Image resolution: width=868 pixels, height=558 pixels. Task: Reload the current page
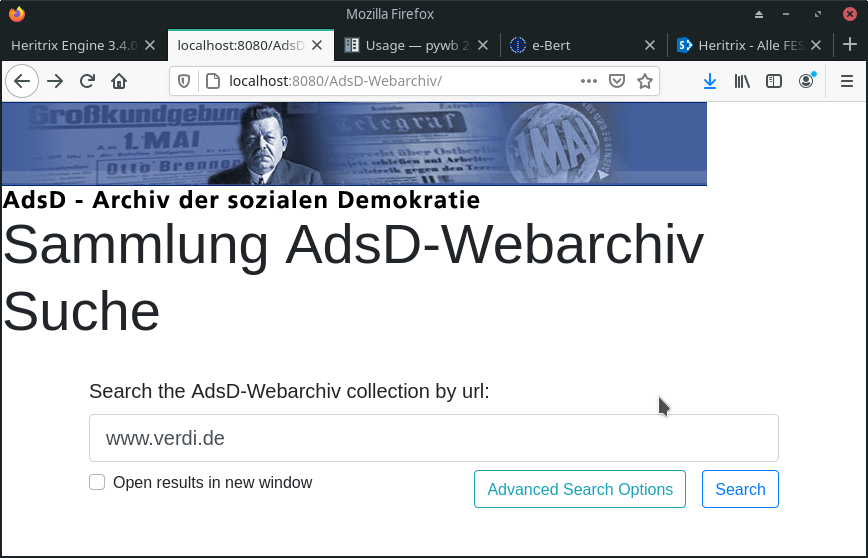[87, 81]
